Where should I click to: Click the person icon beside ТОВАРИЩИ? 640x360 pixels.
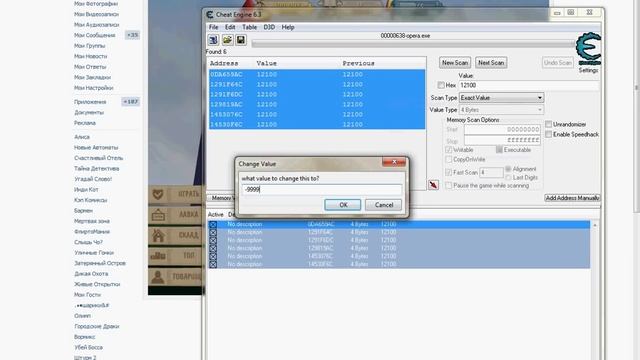click(x=158, y=277)
